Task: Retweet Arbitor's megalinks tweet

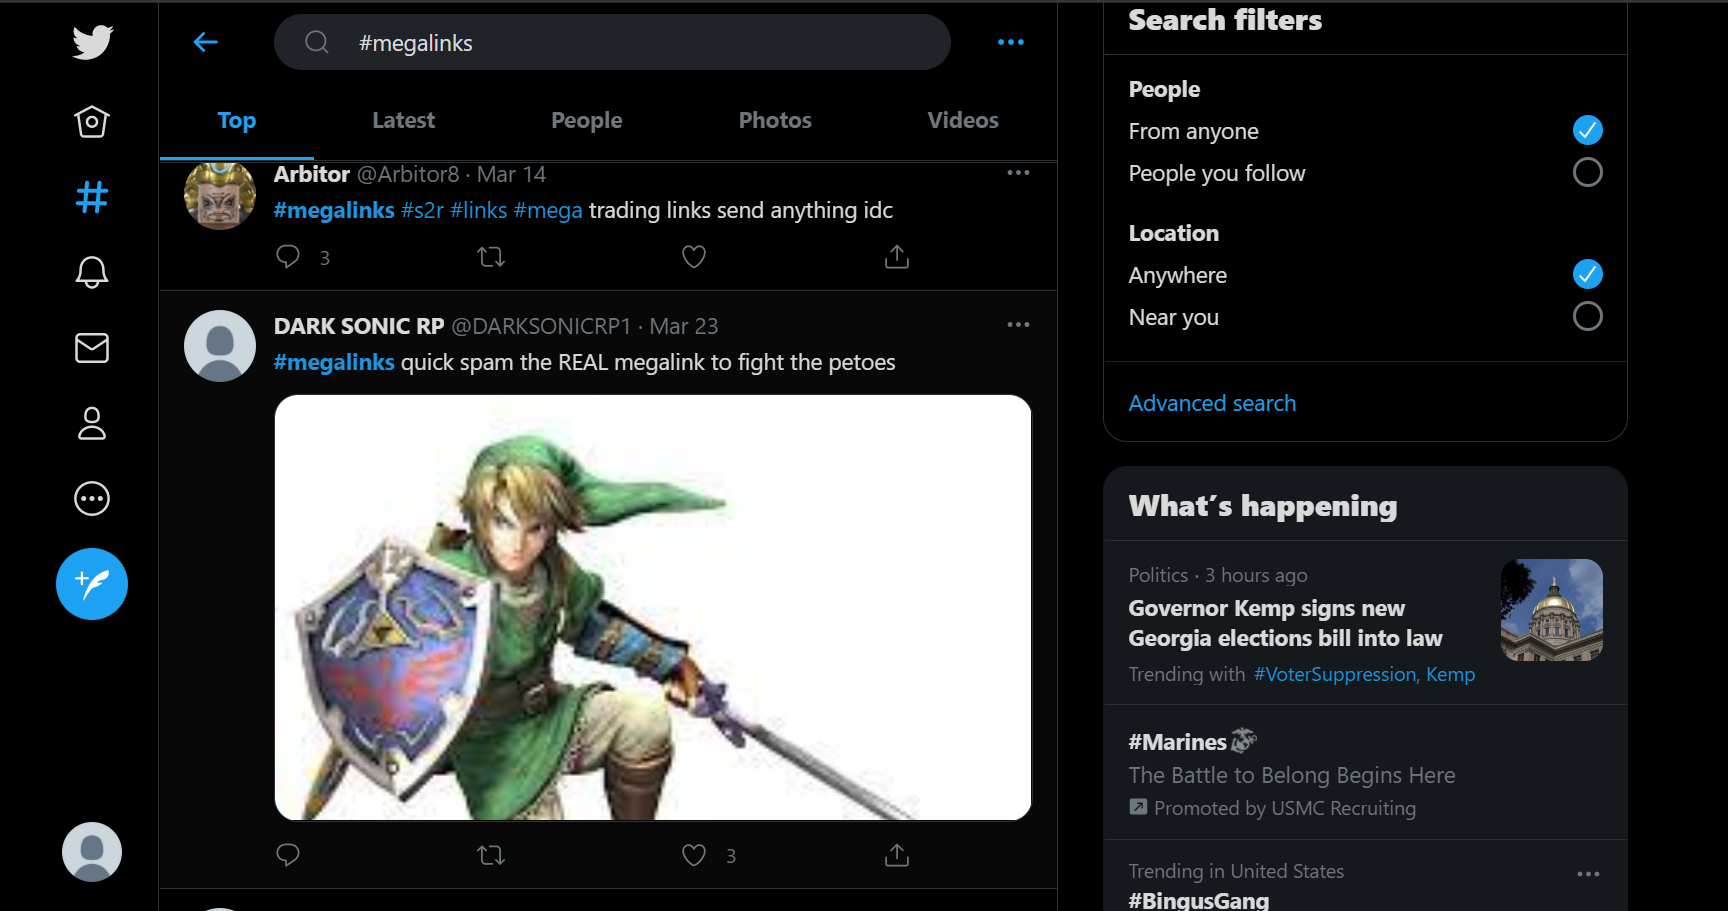Action: [491, 257]
